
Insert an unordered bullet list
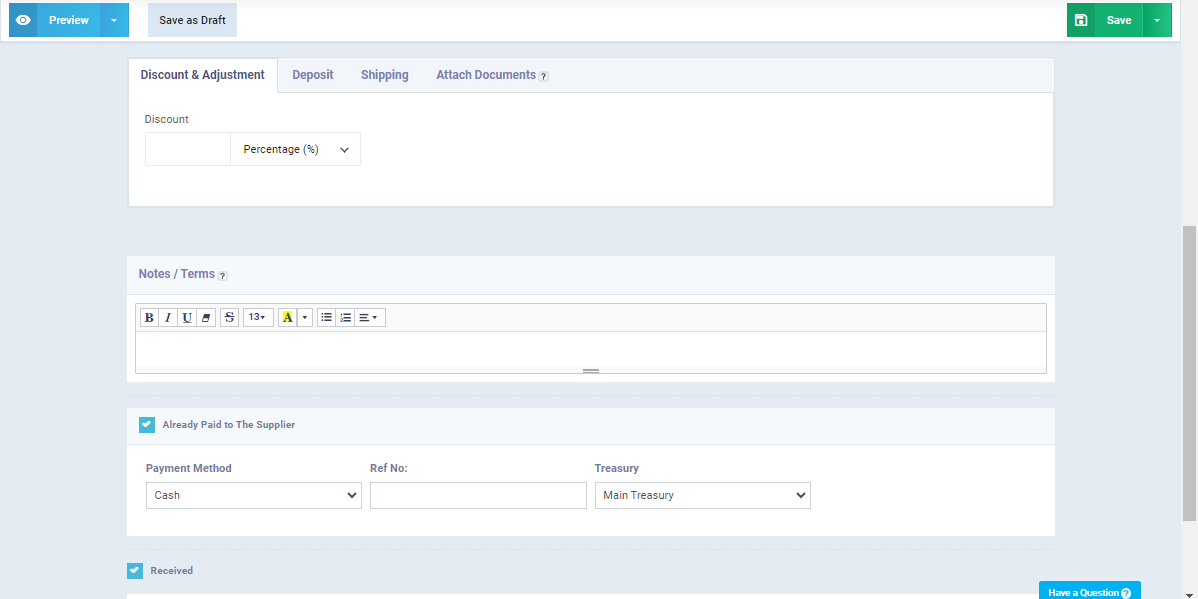[x=326, y=318]
